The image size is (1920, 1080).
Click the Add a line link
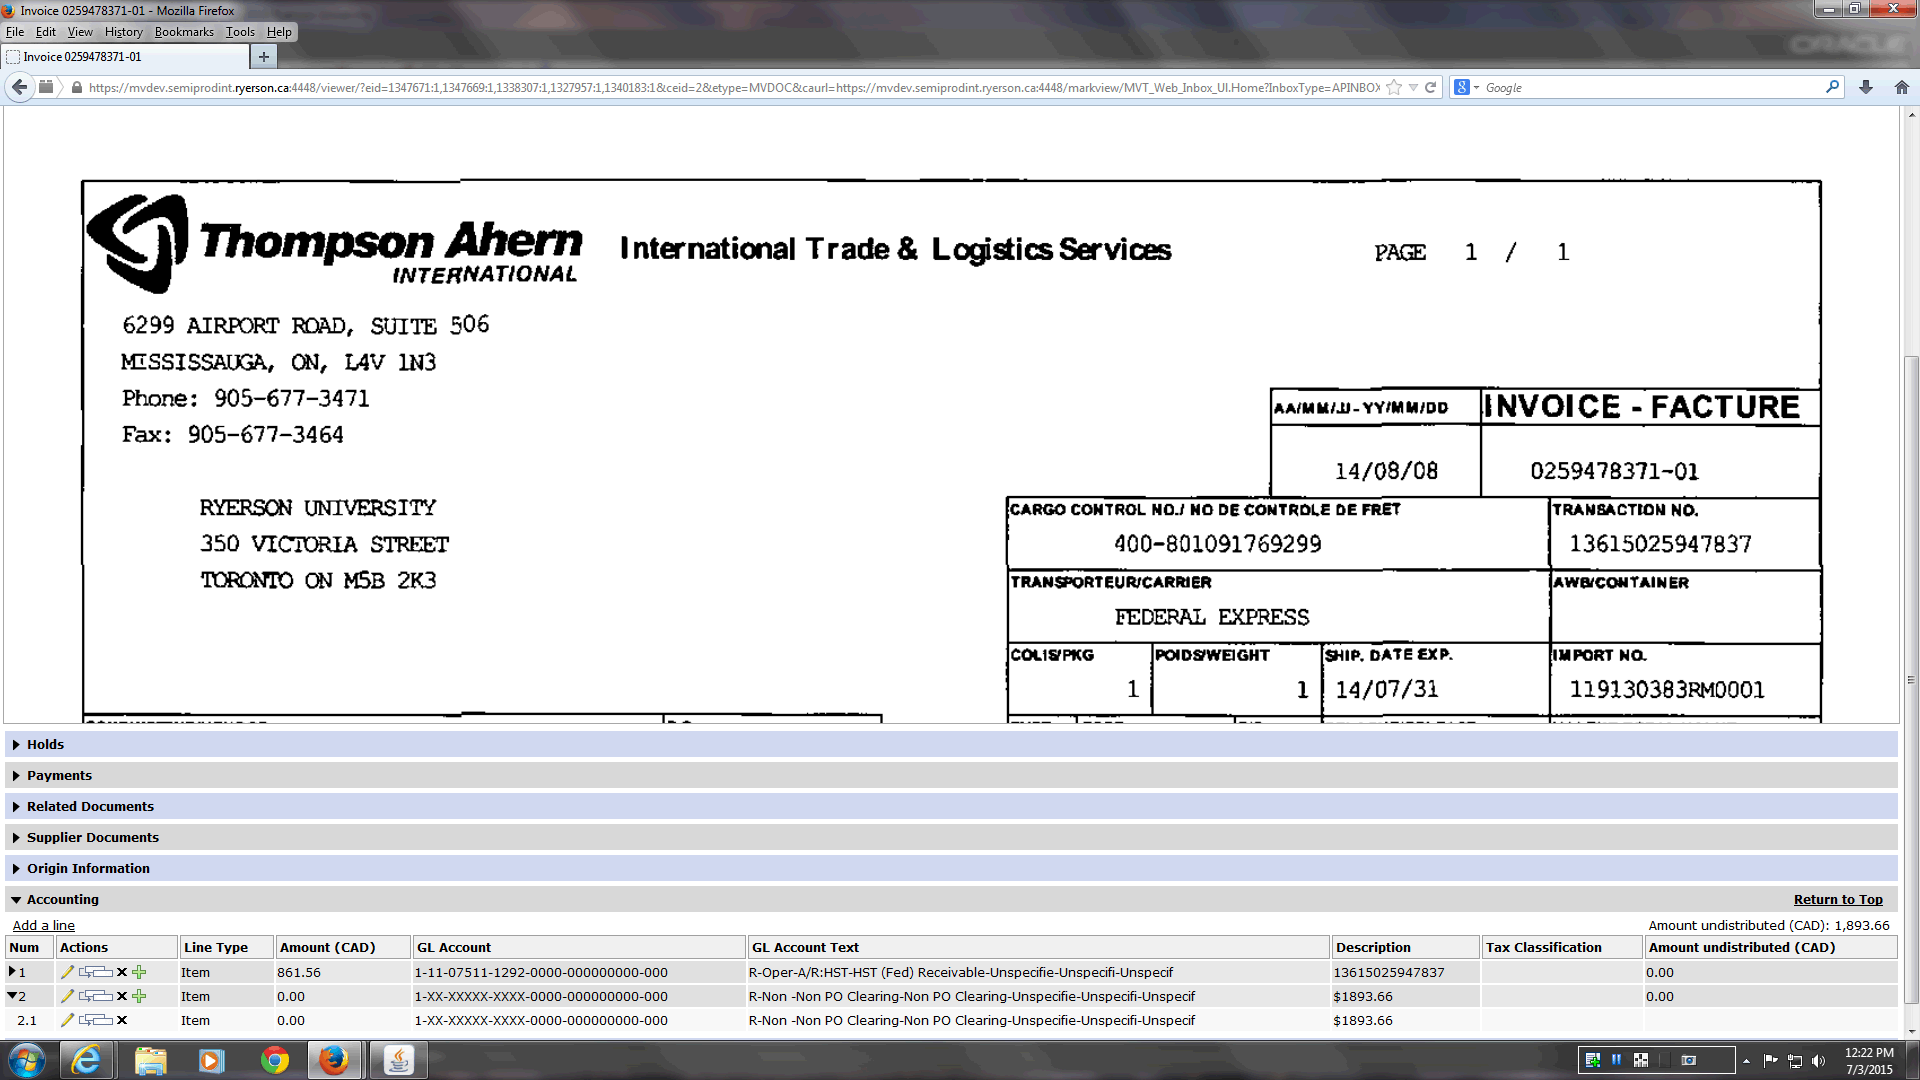tap(43, 925)
